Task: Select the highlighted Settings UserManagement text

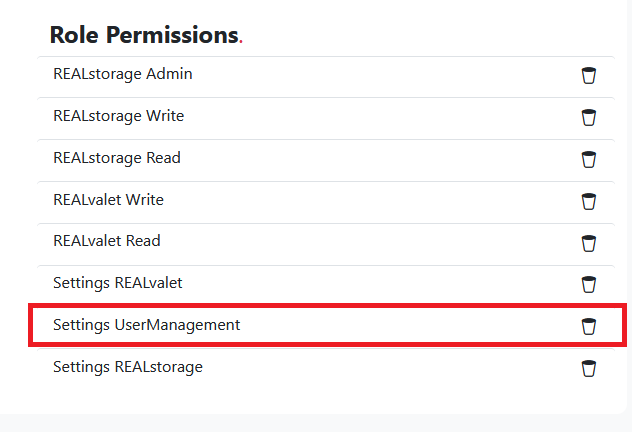Action: (147, 325)
